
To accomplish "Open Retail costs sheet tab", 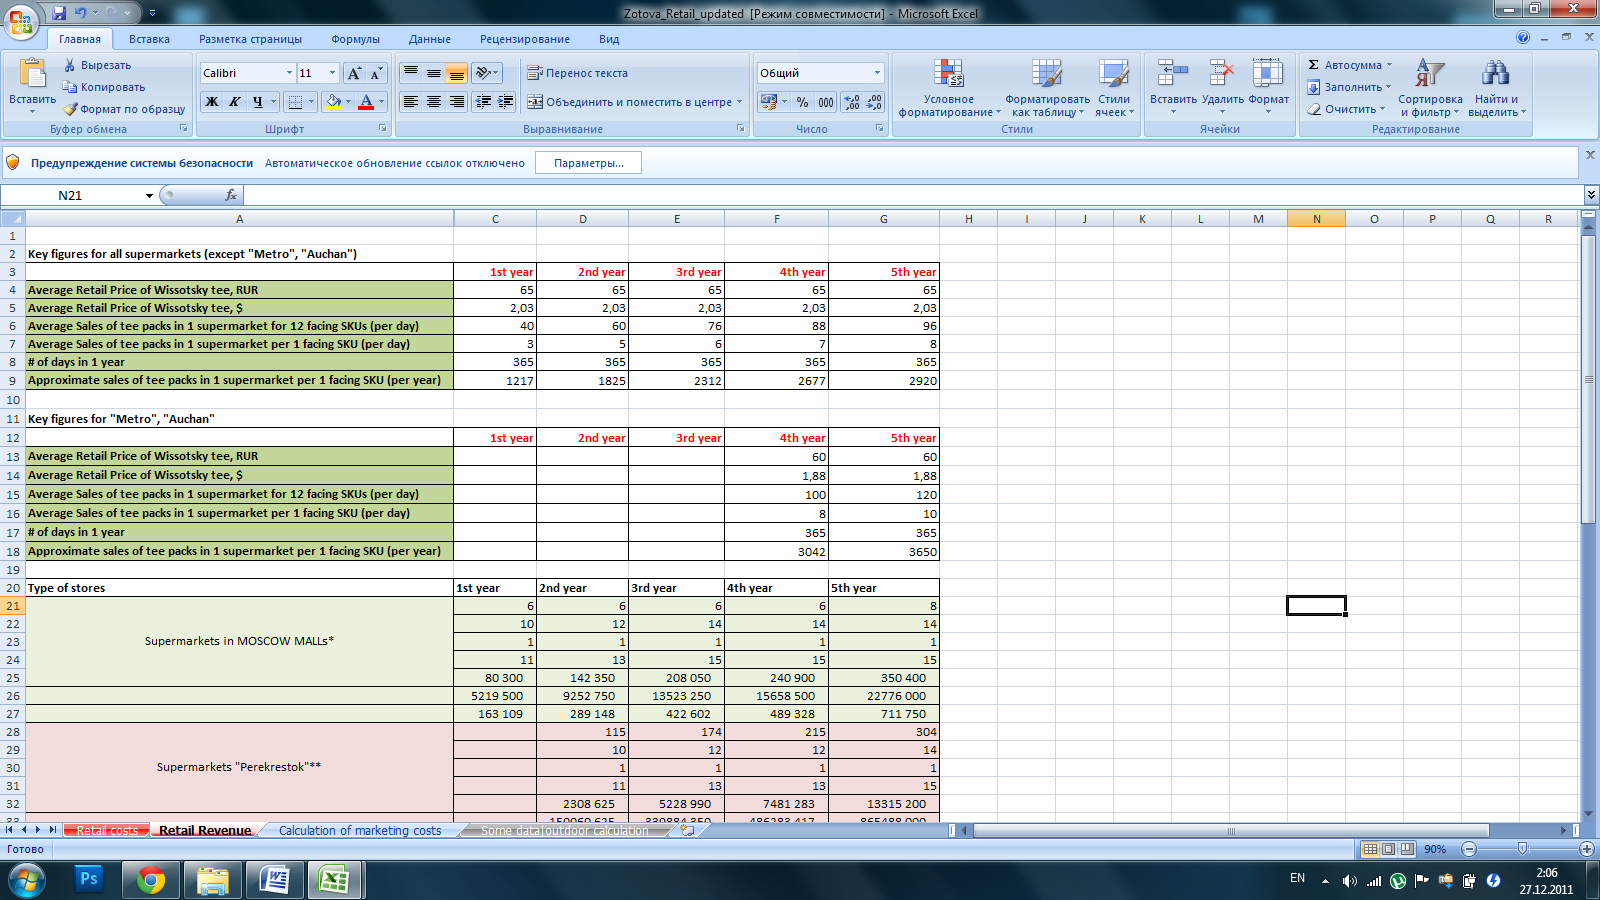I will coord(107,830).
